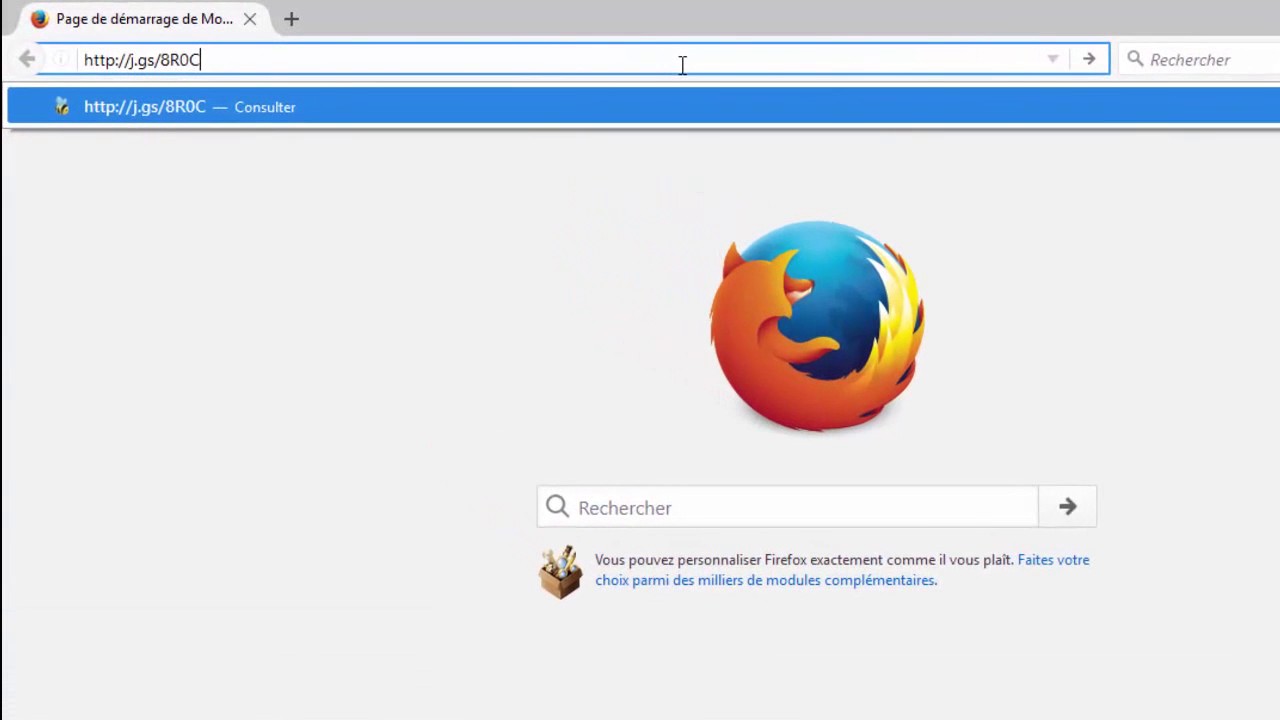1280x720 pixels.
Task: Click the add-ons toolbox icon
Action: 560,571
